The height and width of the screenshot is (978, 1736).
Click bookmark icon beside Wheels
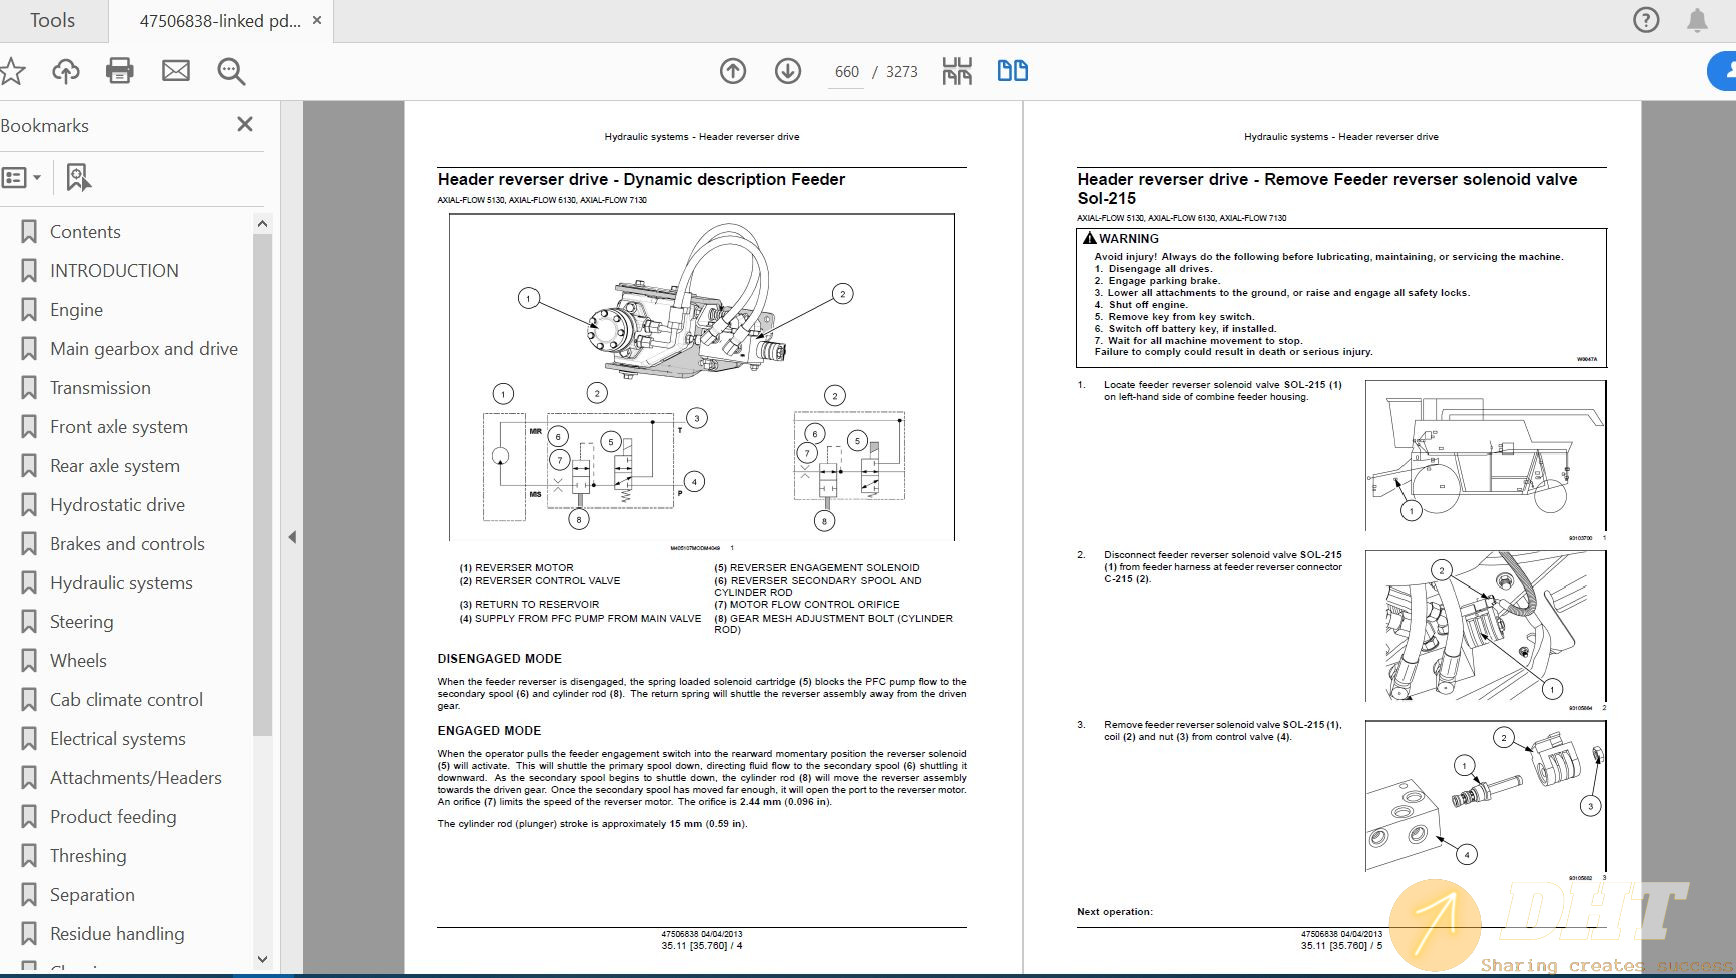tap(29, 661)
